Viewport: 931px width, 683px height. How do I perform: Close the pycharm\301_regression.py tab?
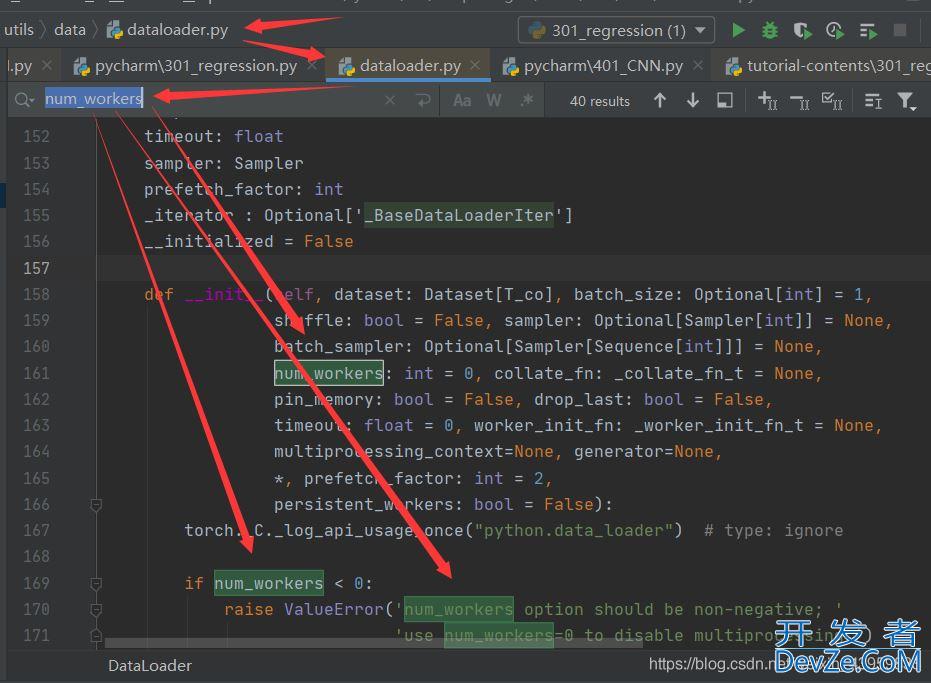[x=312, y=65]
